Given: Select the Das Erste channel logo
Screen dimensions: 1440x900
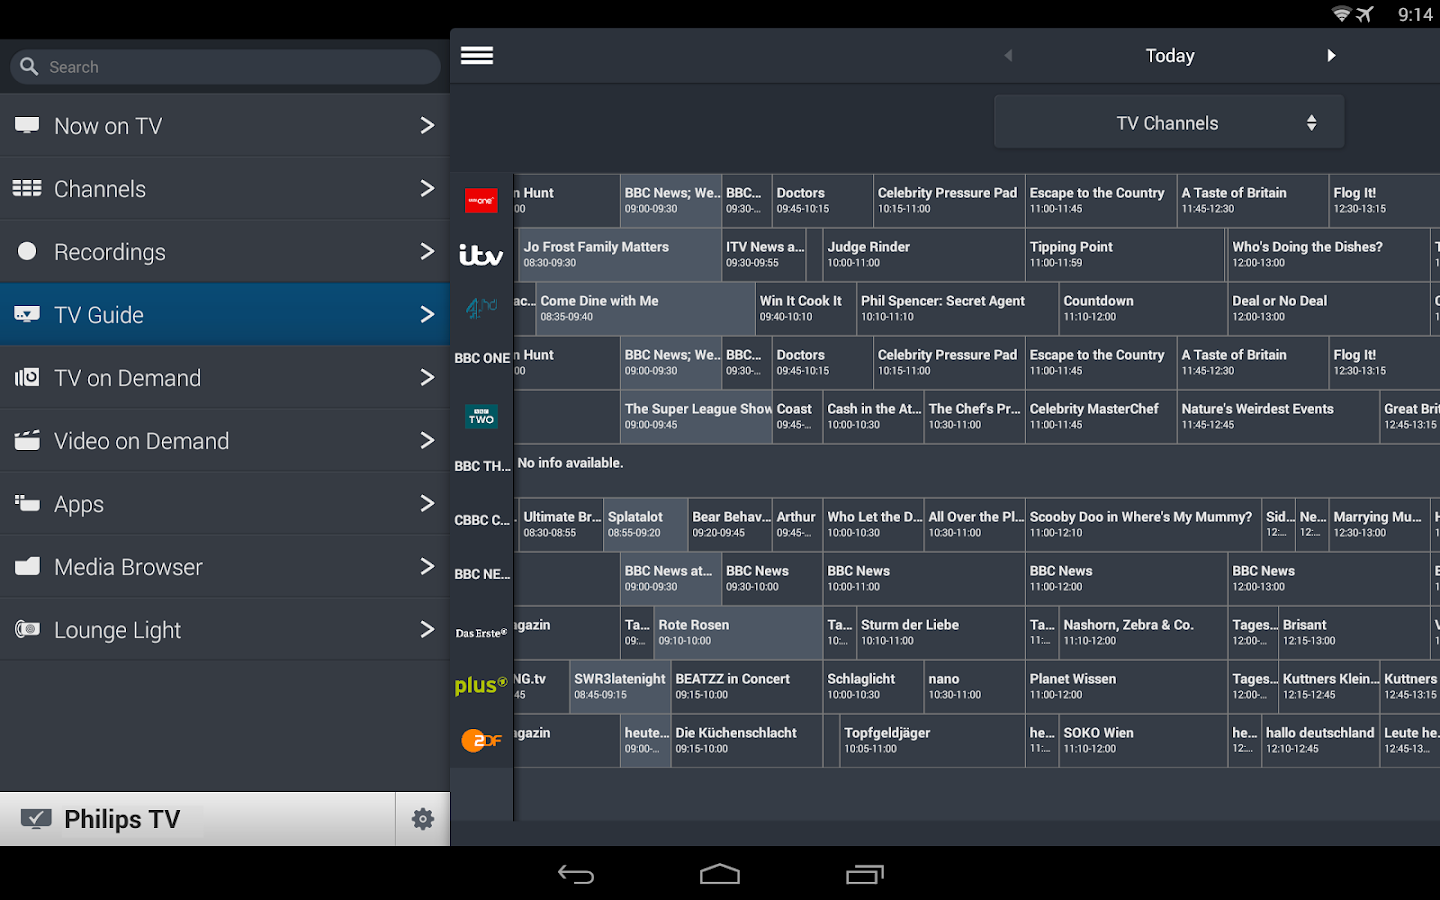Looking at the screenshot, I should [x=482, y=633].
